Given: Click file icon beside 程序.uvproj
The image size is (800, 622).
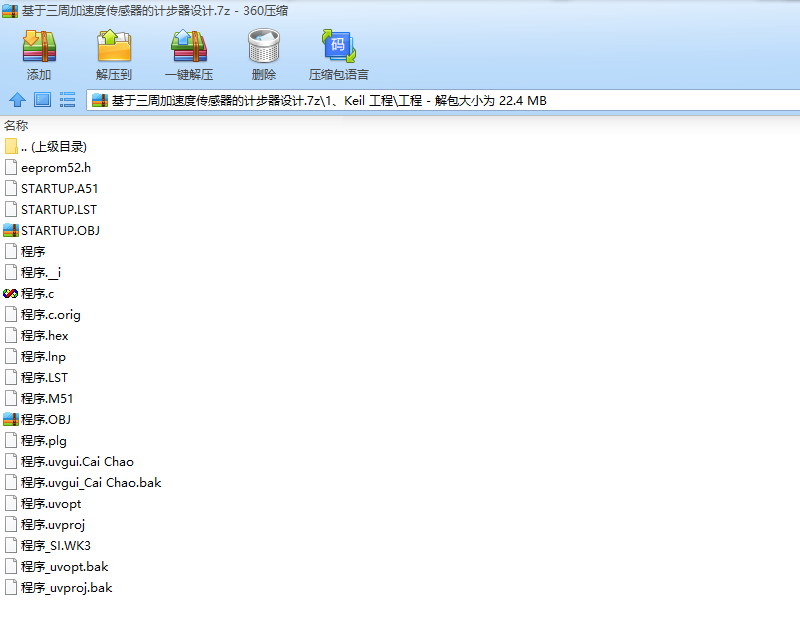Looking at the screenshot, I should point(11,525).
